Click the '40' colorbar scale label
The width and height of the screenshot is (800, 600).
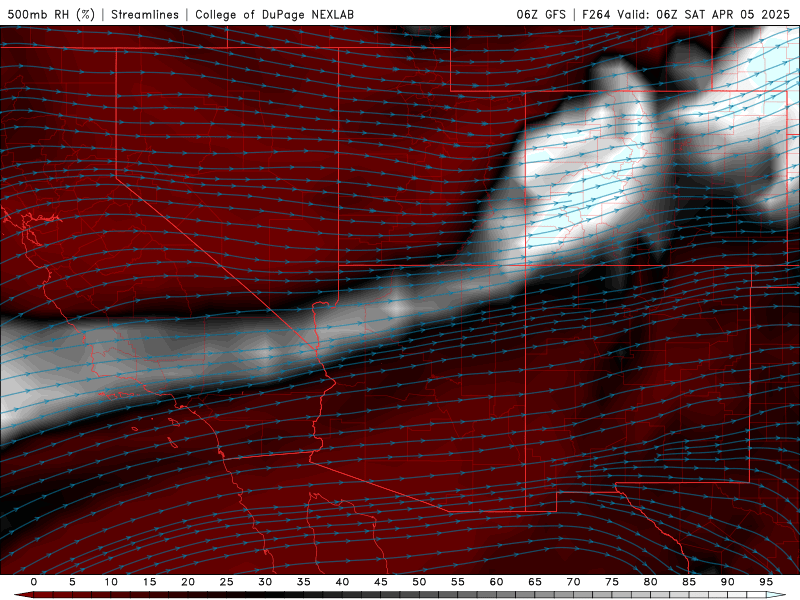[342, 582]
